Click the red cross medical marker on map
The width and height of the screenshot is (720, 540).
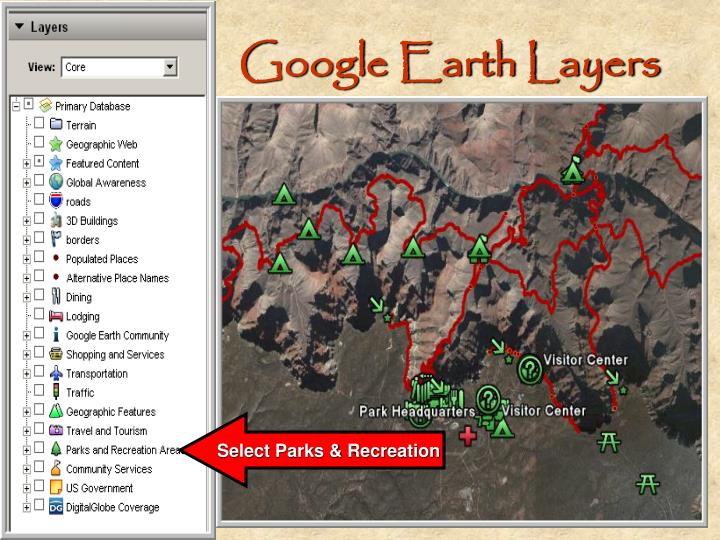[468, 436]
